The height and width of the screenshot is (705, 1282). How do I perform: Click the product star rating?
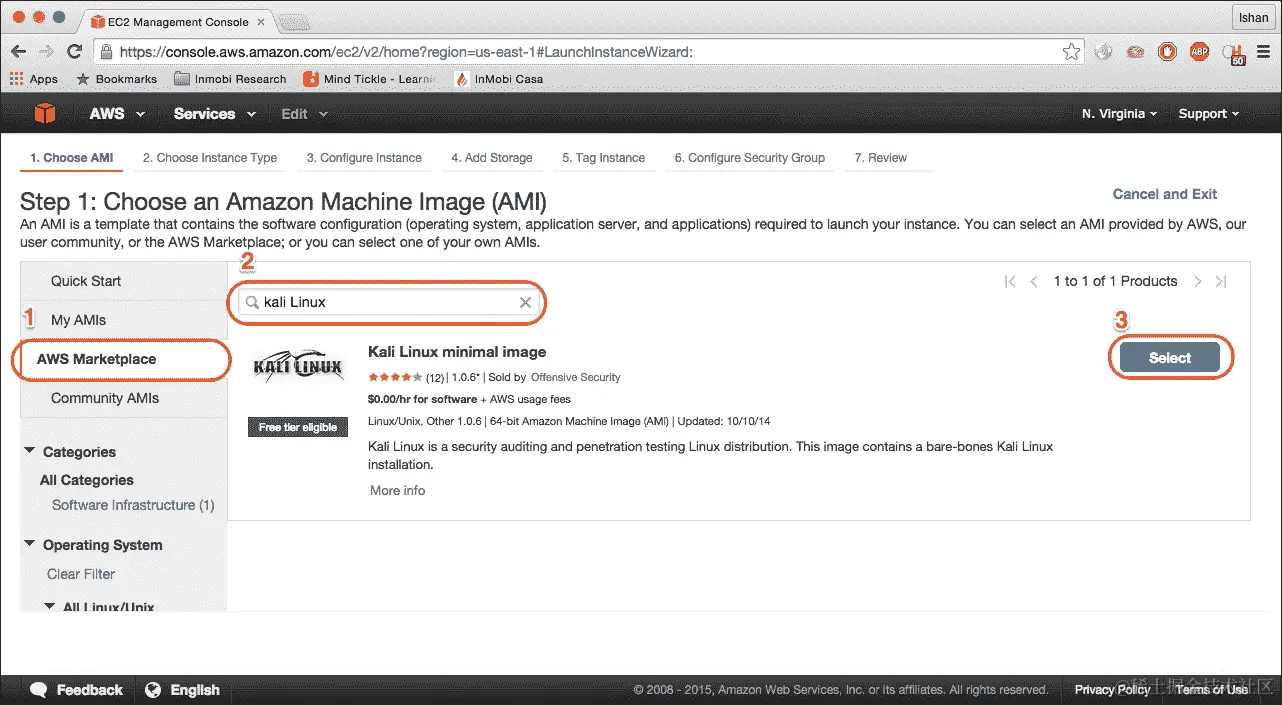(x=395, y=377)
